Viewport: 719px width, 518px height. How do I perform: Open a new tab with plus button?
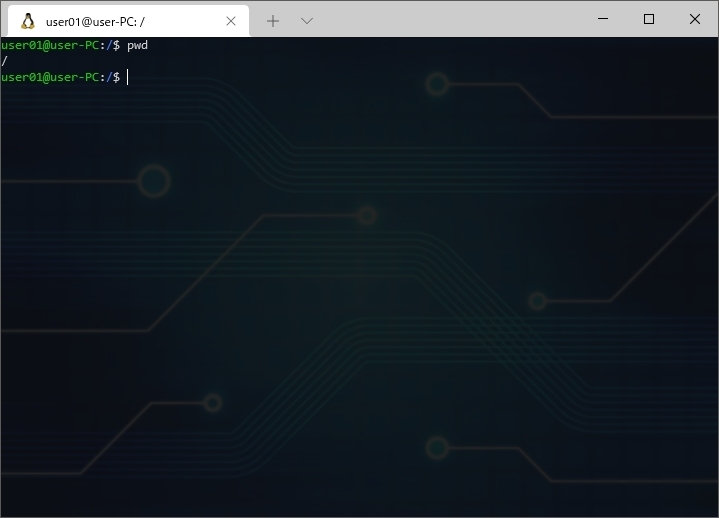coord(273,20)
